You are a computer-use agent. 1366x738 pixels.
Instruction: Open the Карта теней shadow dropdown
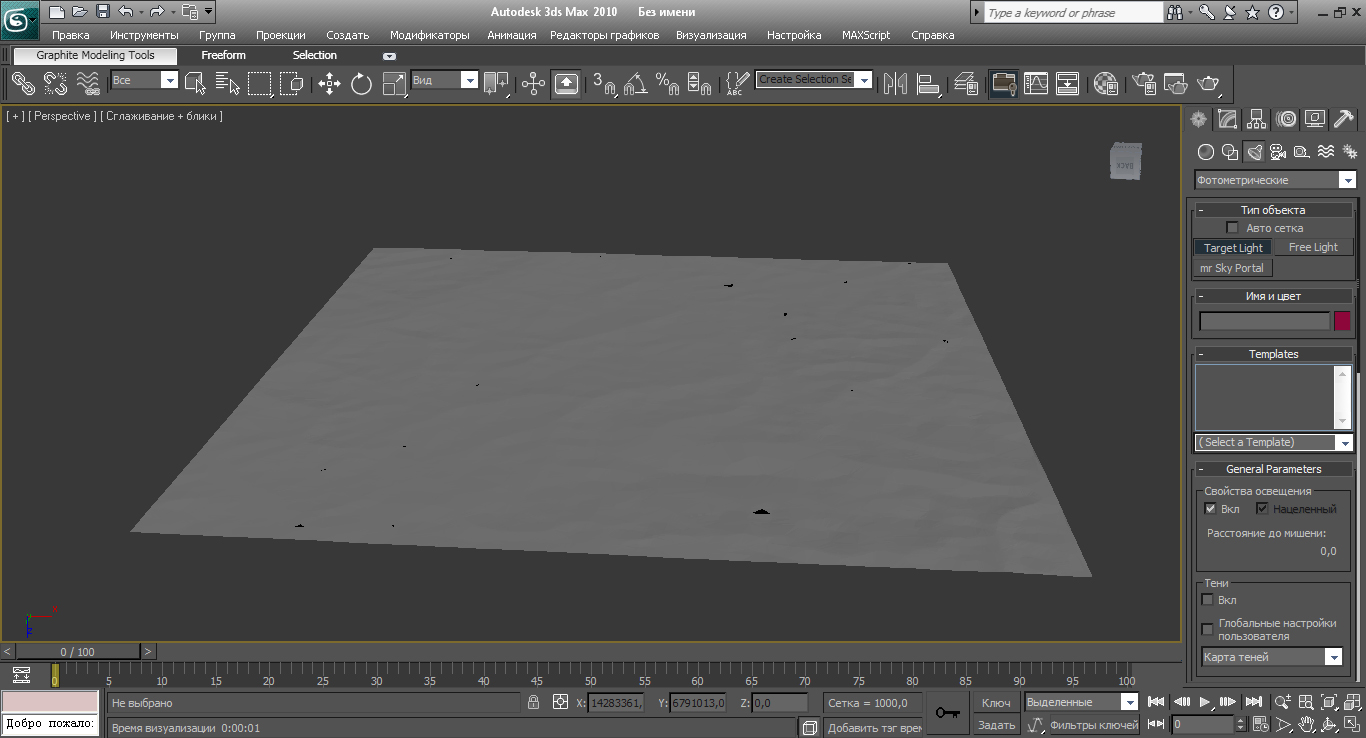1332,658
